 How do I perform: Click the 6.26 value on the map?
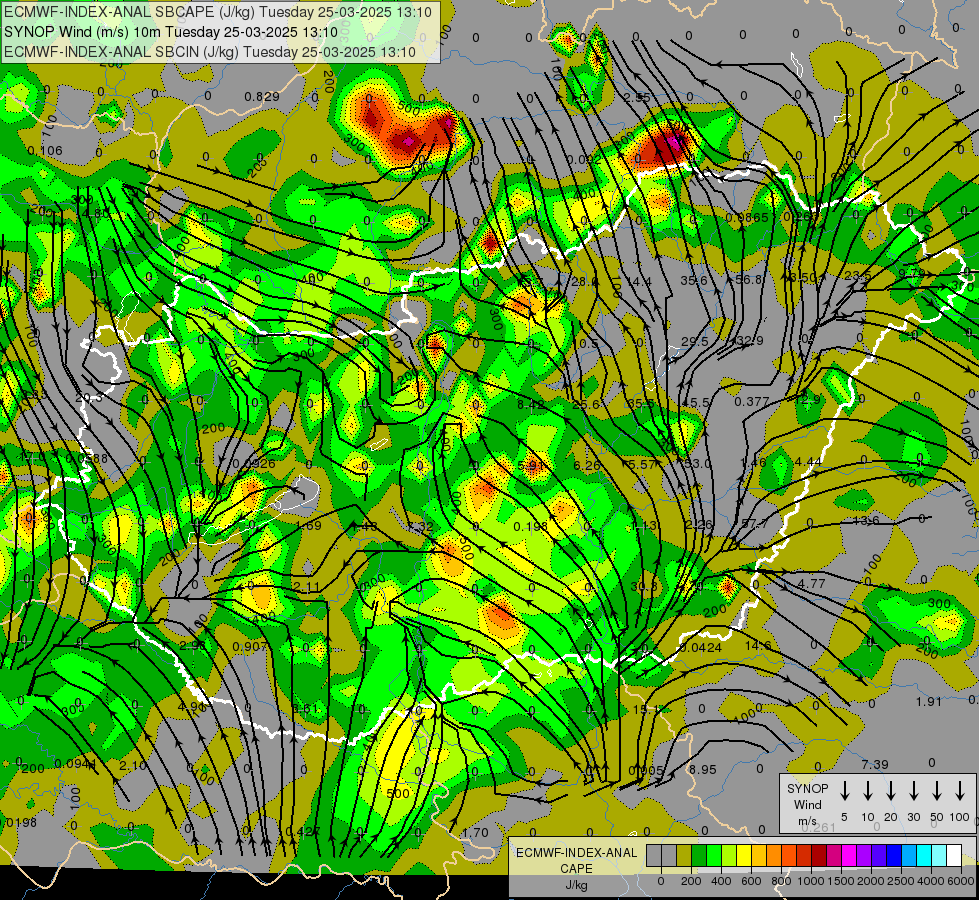tap(586, 465)
